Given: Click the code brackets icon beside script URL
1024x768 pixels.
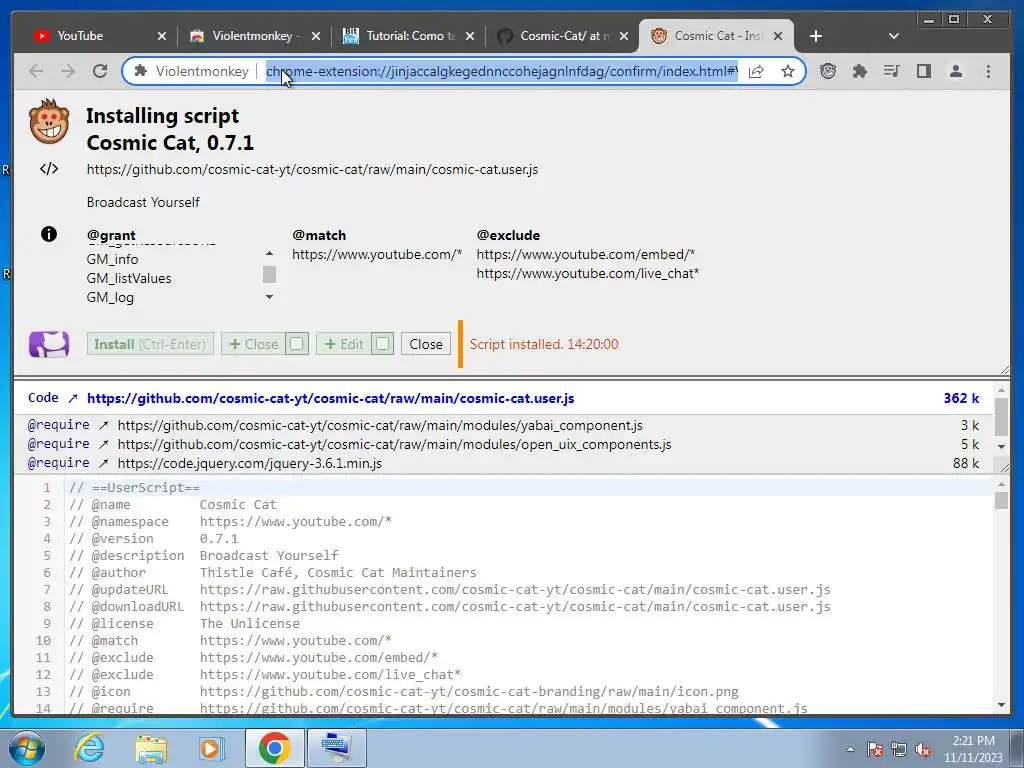Looking at the screenshot, I should point(49,169).
